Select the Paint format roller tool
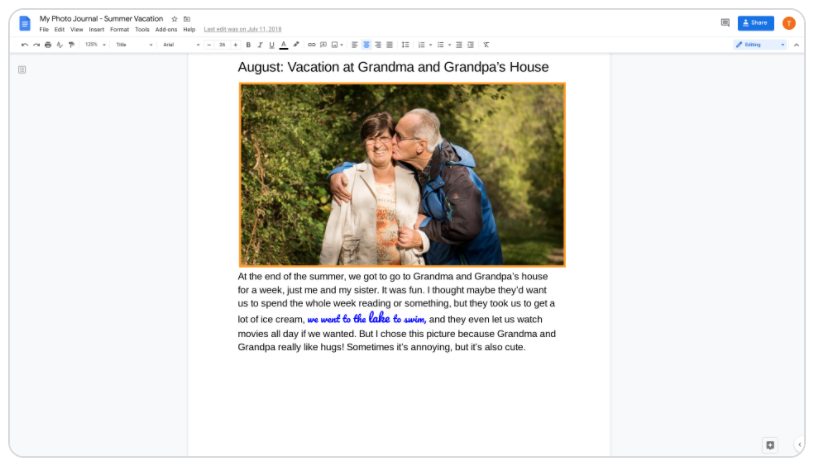This screenshot has height=468, width=818. (71, 45)
